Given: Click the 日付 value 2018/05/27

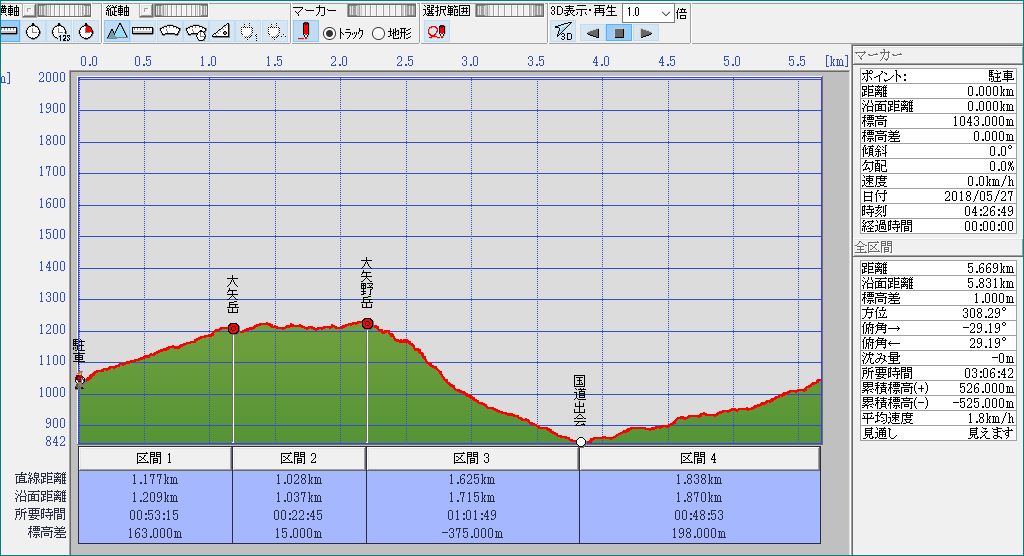Looking at the screenshot, I should point(979,196).
